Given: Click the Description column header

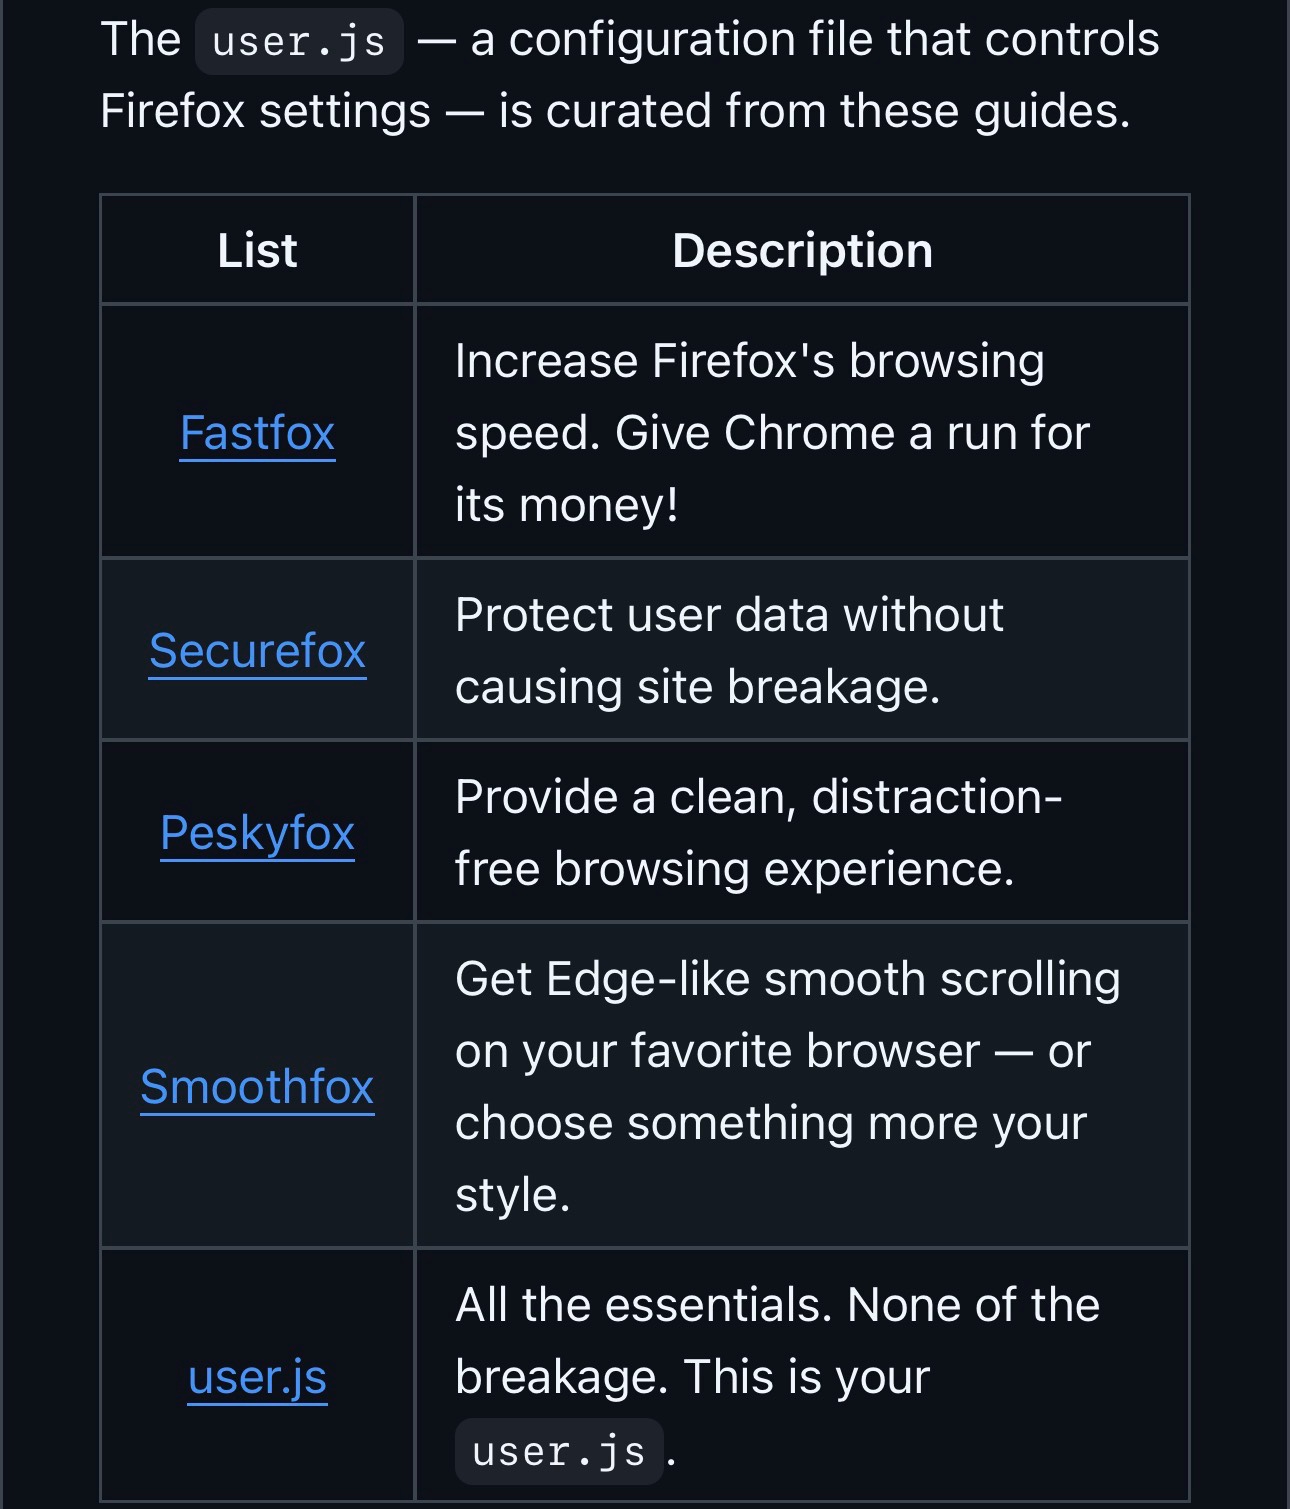Looking at the screenshot, I should 802,250.
